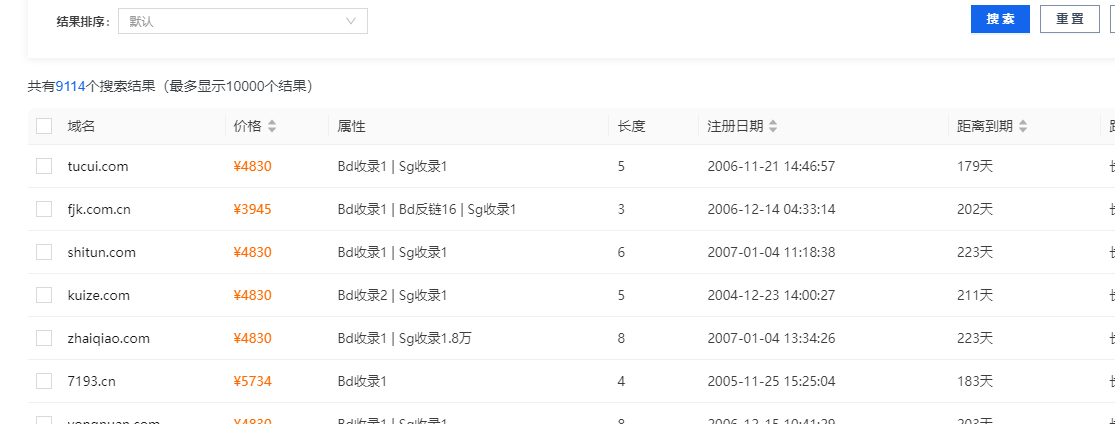Screen dimensions: 1115x424
Task: Open domain zhaiqiao.com
Action: click(x=109, y=338)
